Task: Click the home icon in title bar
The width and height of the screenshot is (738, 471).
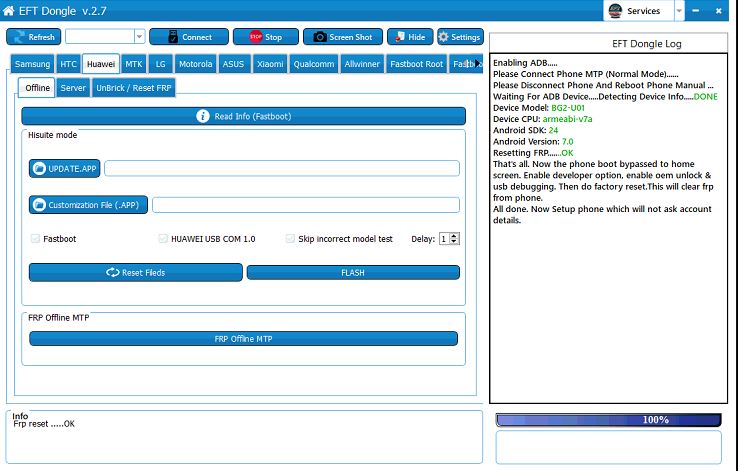Action: coord(8,10)
